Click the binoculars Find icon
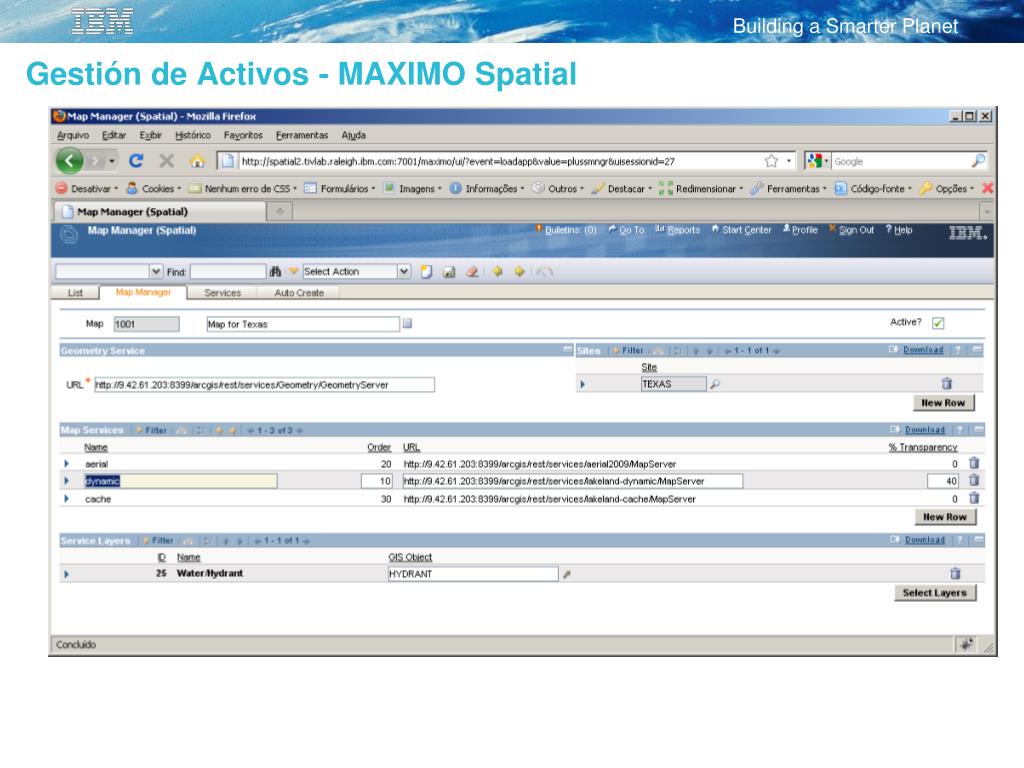Viewport: 1024px width, 768px height. tap(275, 272)
